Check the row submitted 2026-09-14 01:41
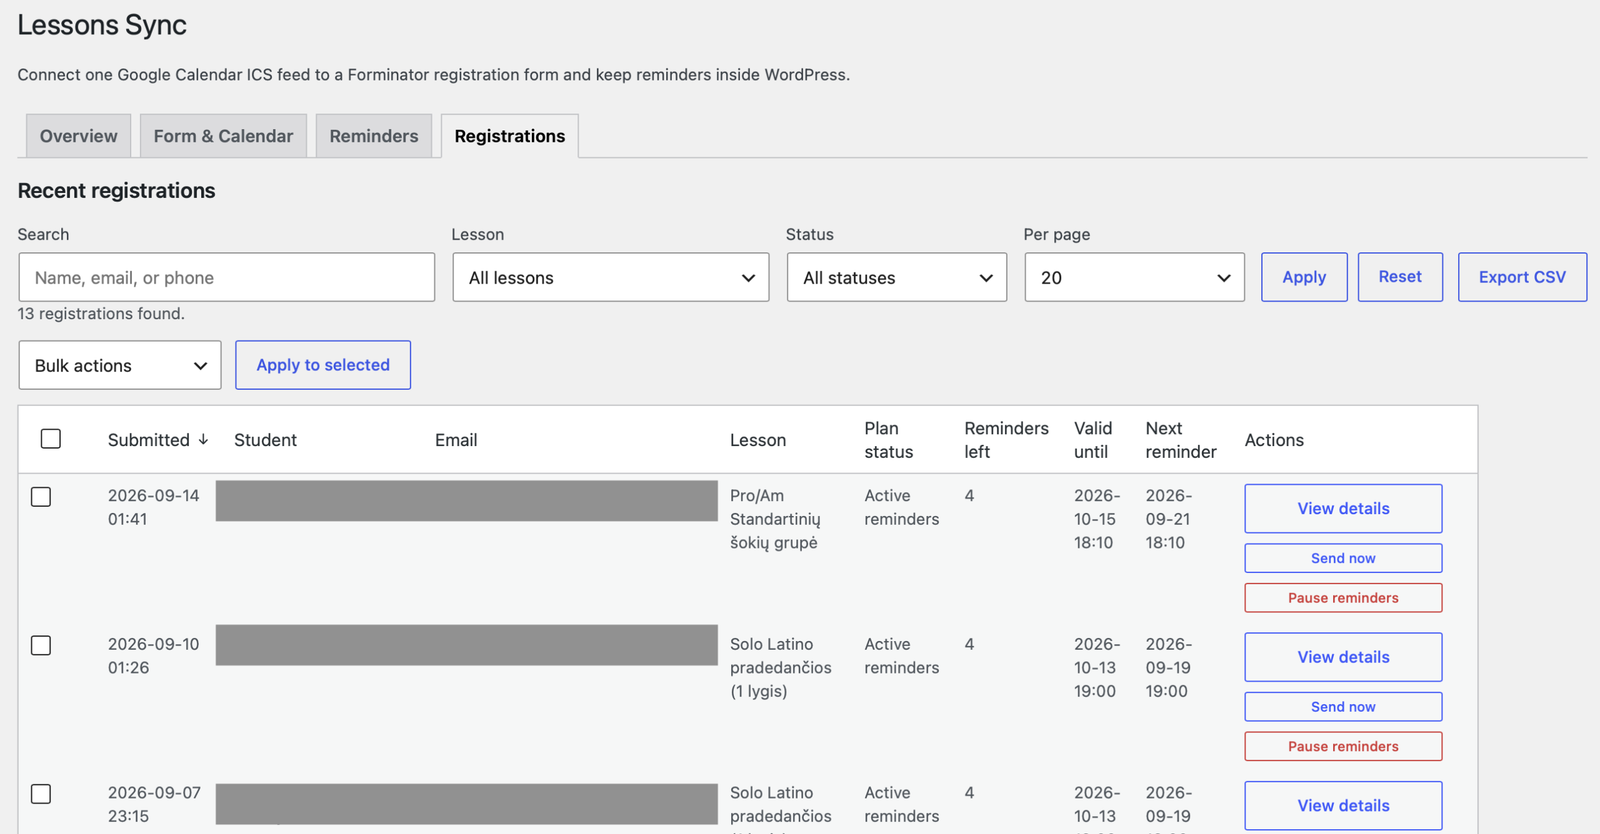Image resolution: width=1600 pixels, height=834 pixels. click(x=41, y=497)
